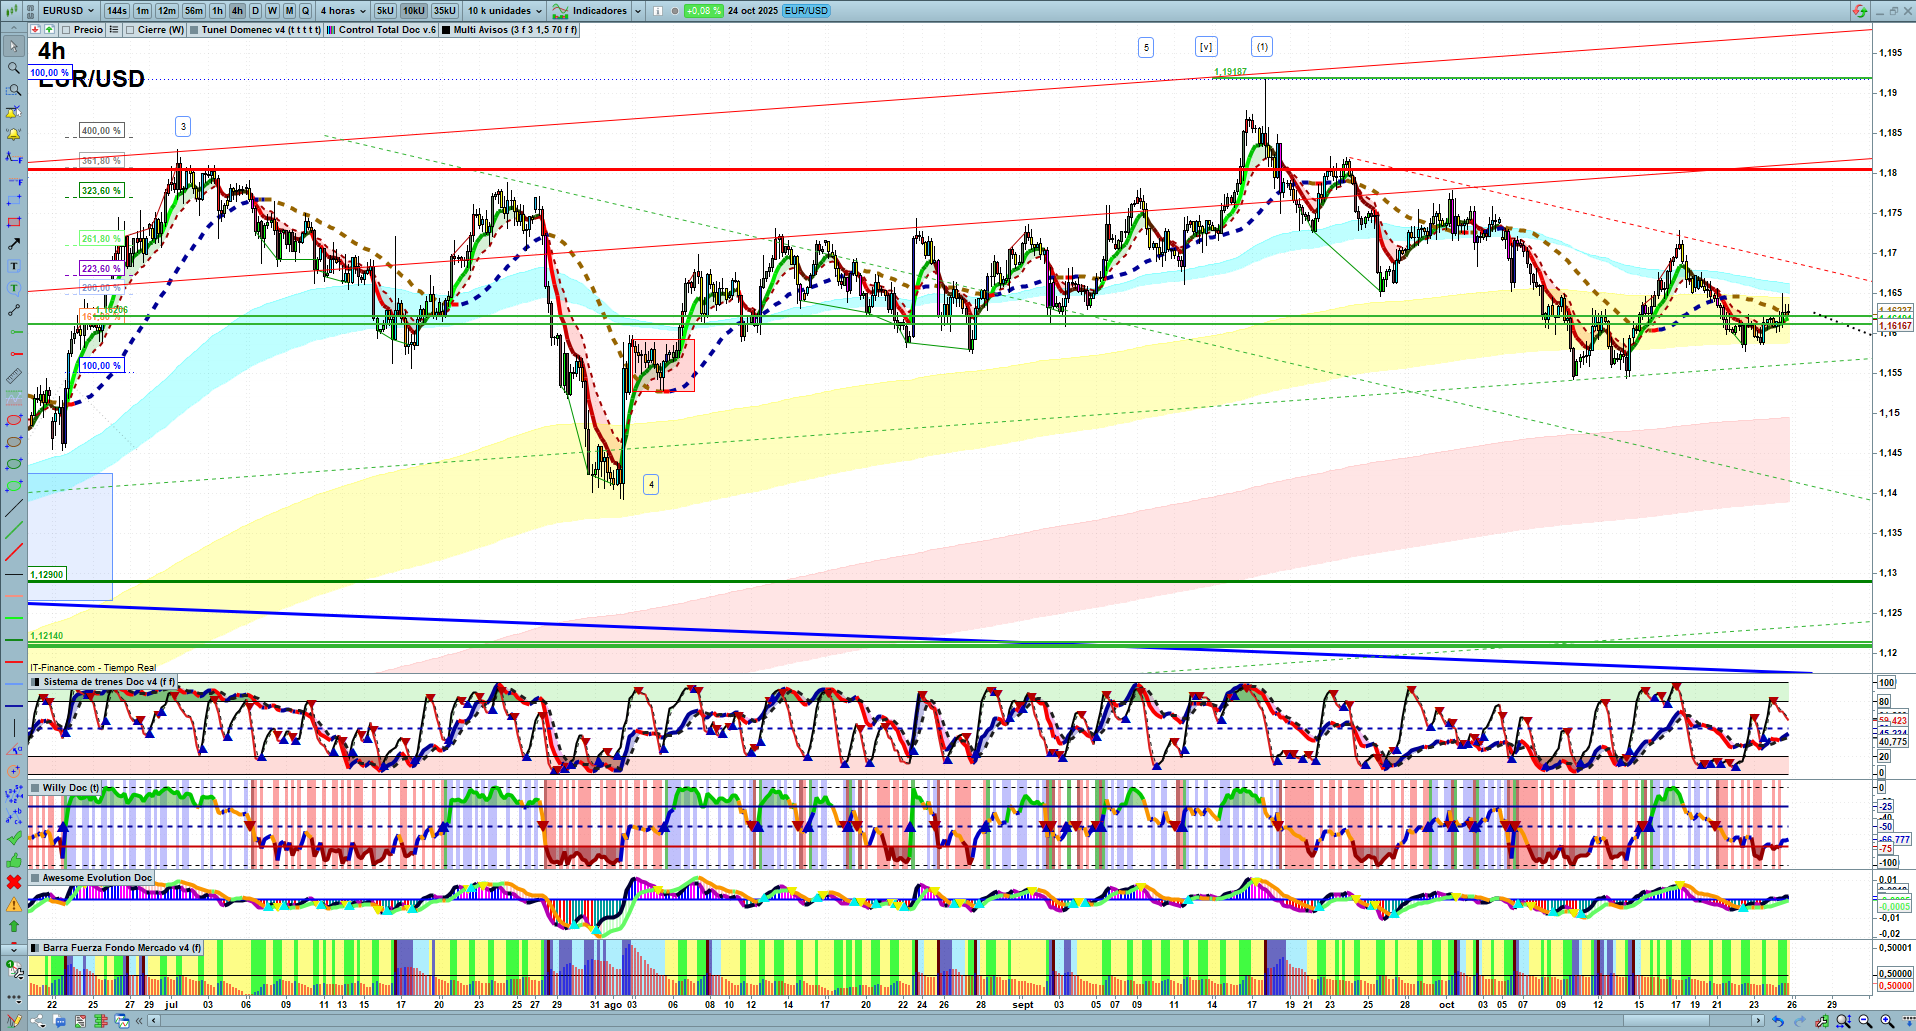Image resolution: width=1916 pixels, height=1031 pixels.
Task: Select the cursor pointer tool
Action: click(x=14, y=46)
